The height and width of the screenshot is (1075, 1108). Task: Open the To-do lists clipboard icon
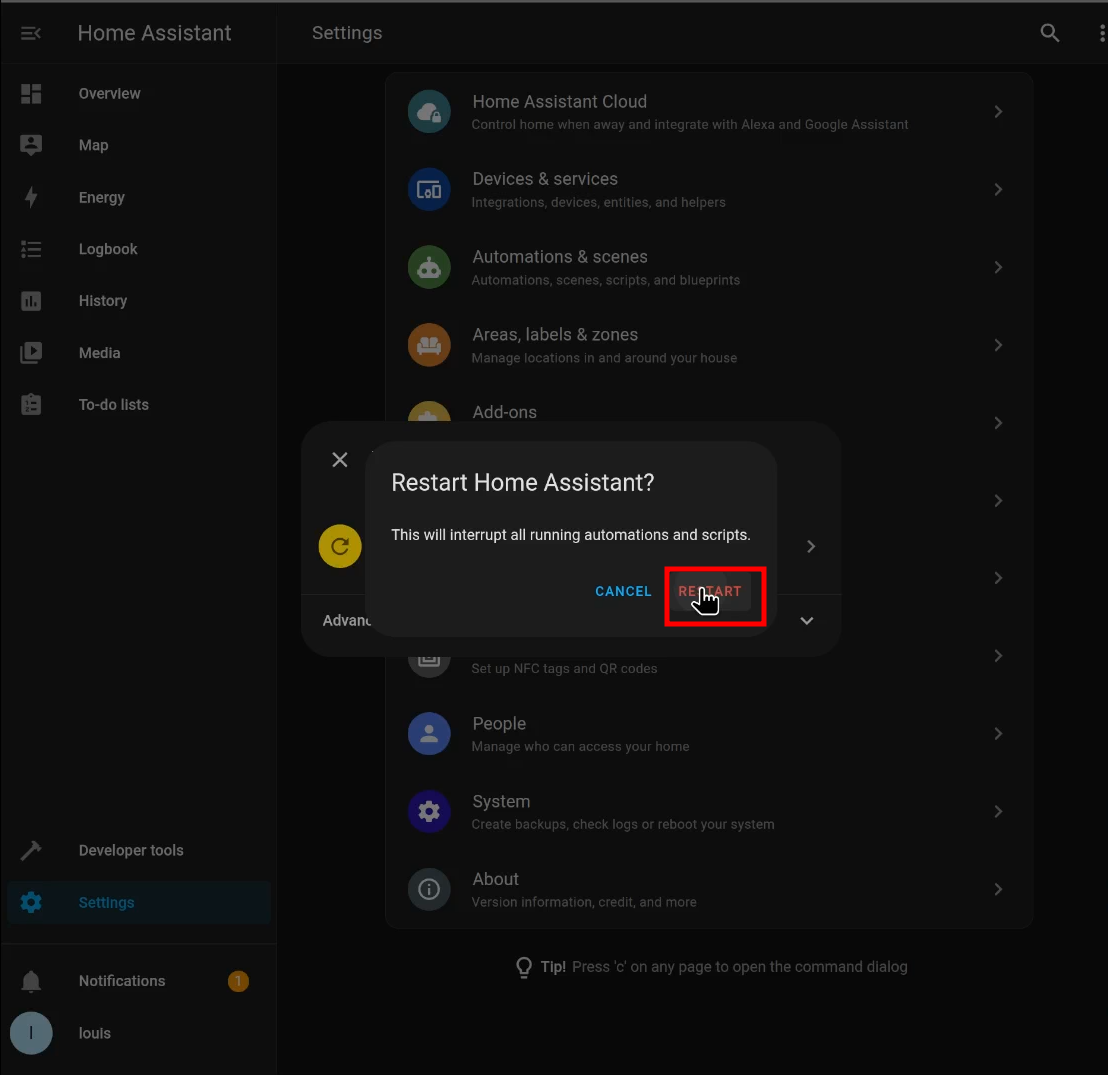click(x=31, y=404)
